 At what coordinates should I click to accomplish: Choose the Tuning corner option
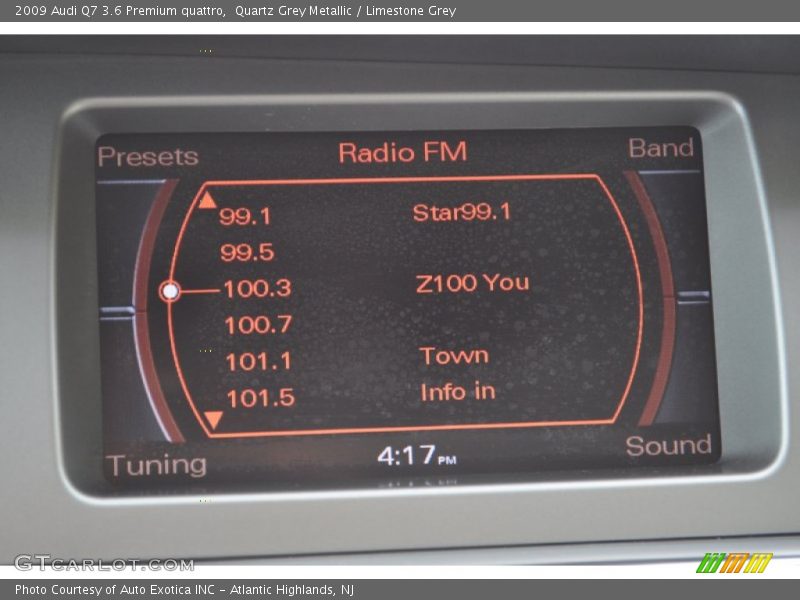pyautogui.click(x=157, y=465)
